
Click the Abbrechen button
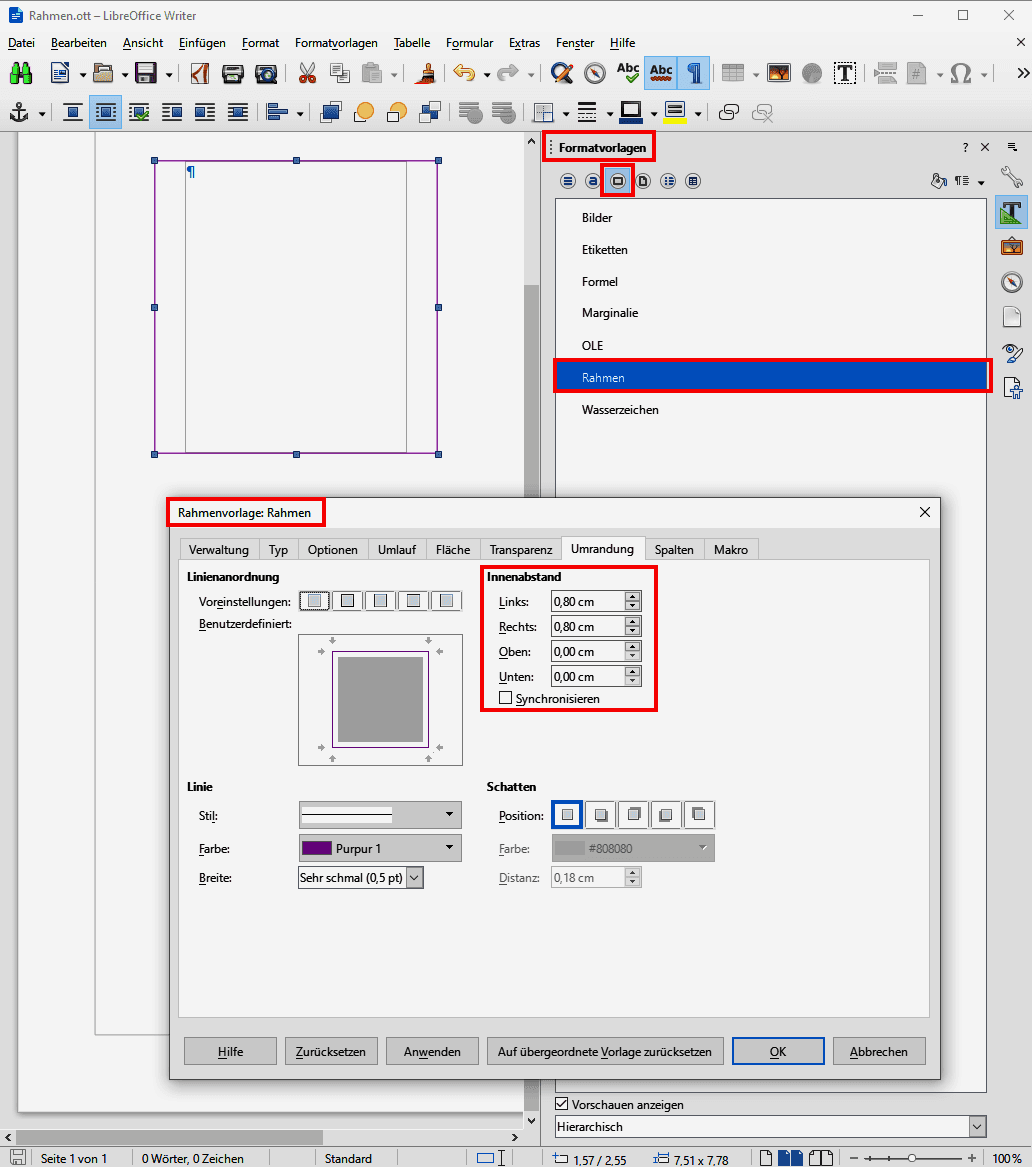(x=878, y=1051)
